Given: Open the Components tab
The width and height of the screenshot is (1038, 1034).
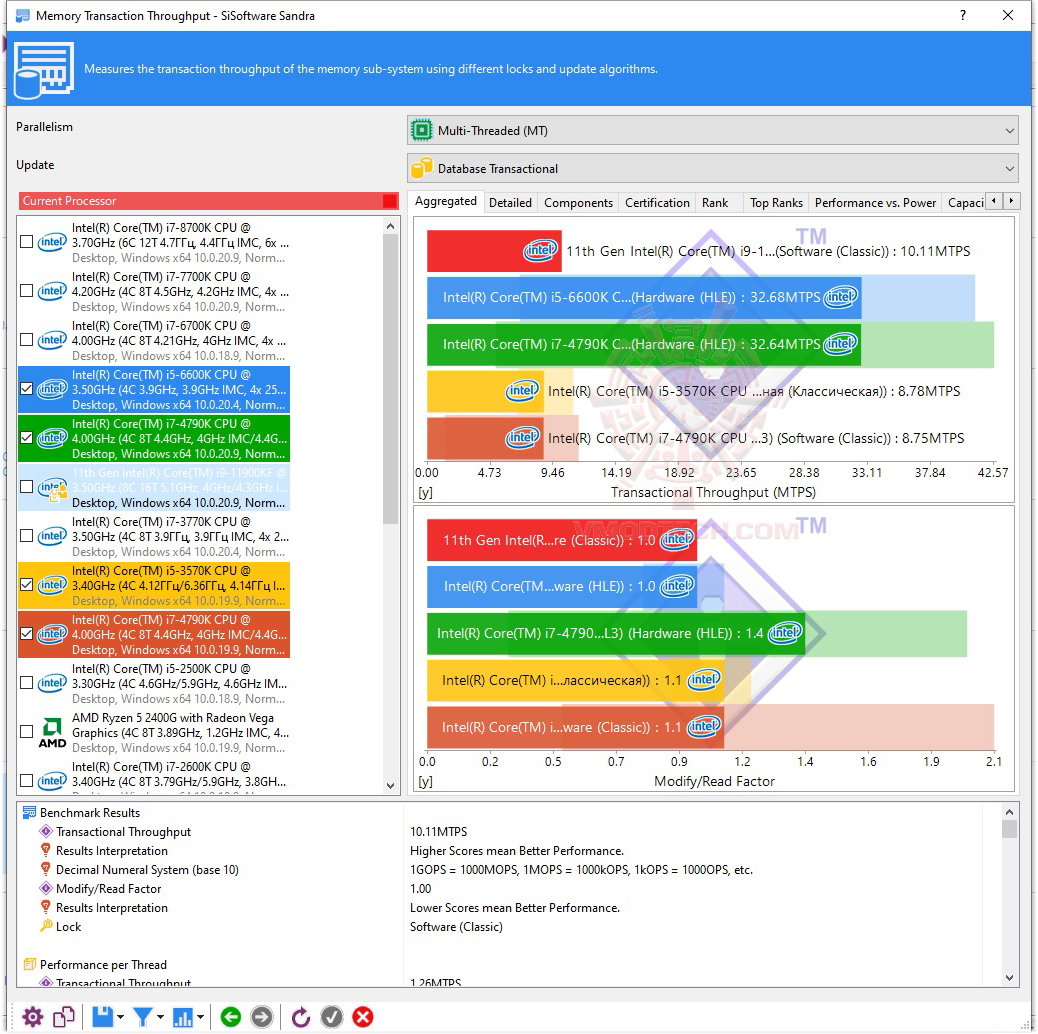Looking at the screenshot, I should (579, 203).
